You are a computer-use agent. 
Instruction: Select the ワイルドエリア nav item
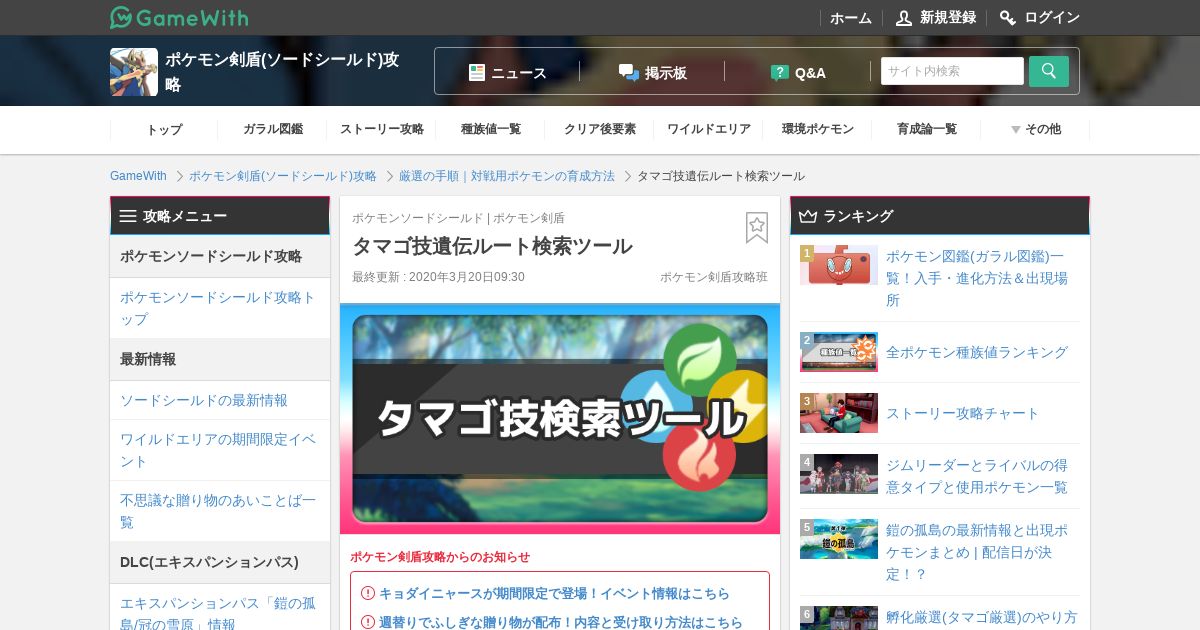pyautogui.click(x=709, y=129)
